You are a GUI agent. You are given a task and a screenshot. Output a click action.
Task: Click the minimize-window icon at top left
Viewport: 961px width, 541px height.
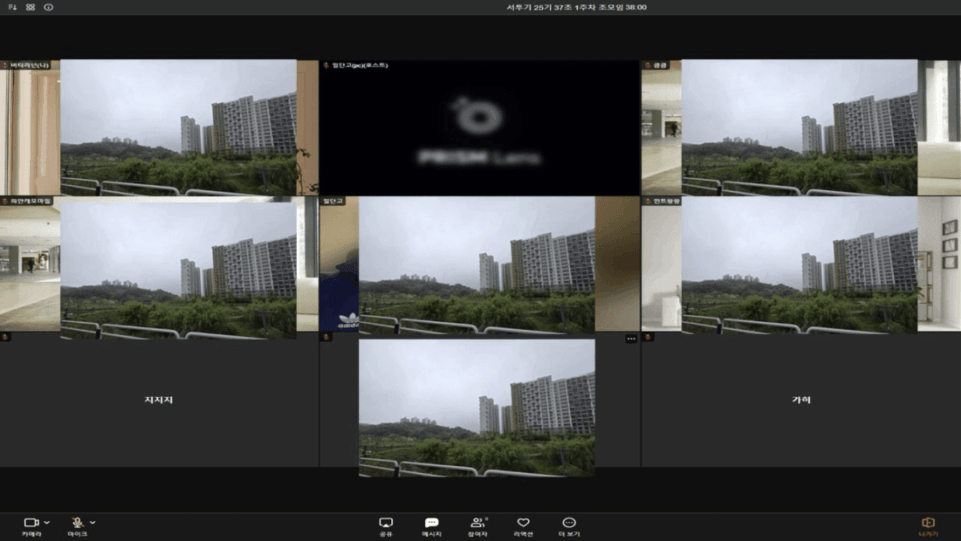(x=12, y=7)
